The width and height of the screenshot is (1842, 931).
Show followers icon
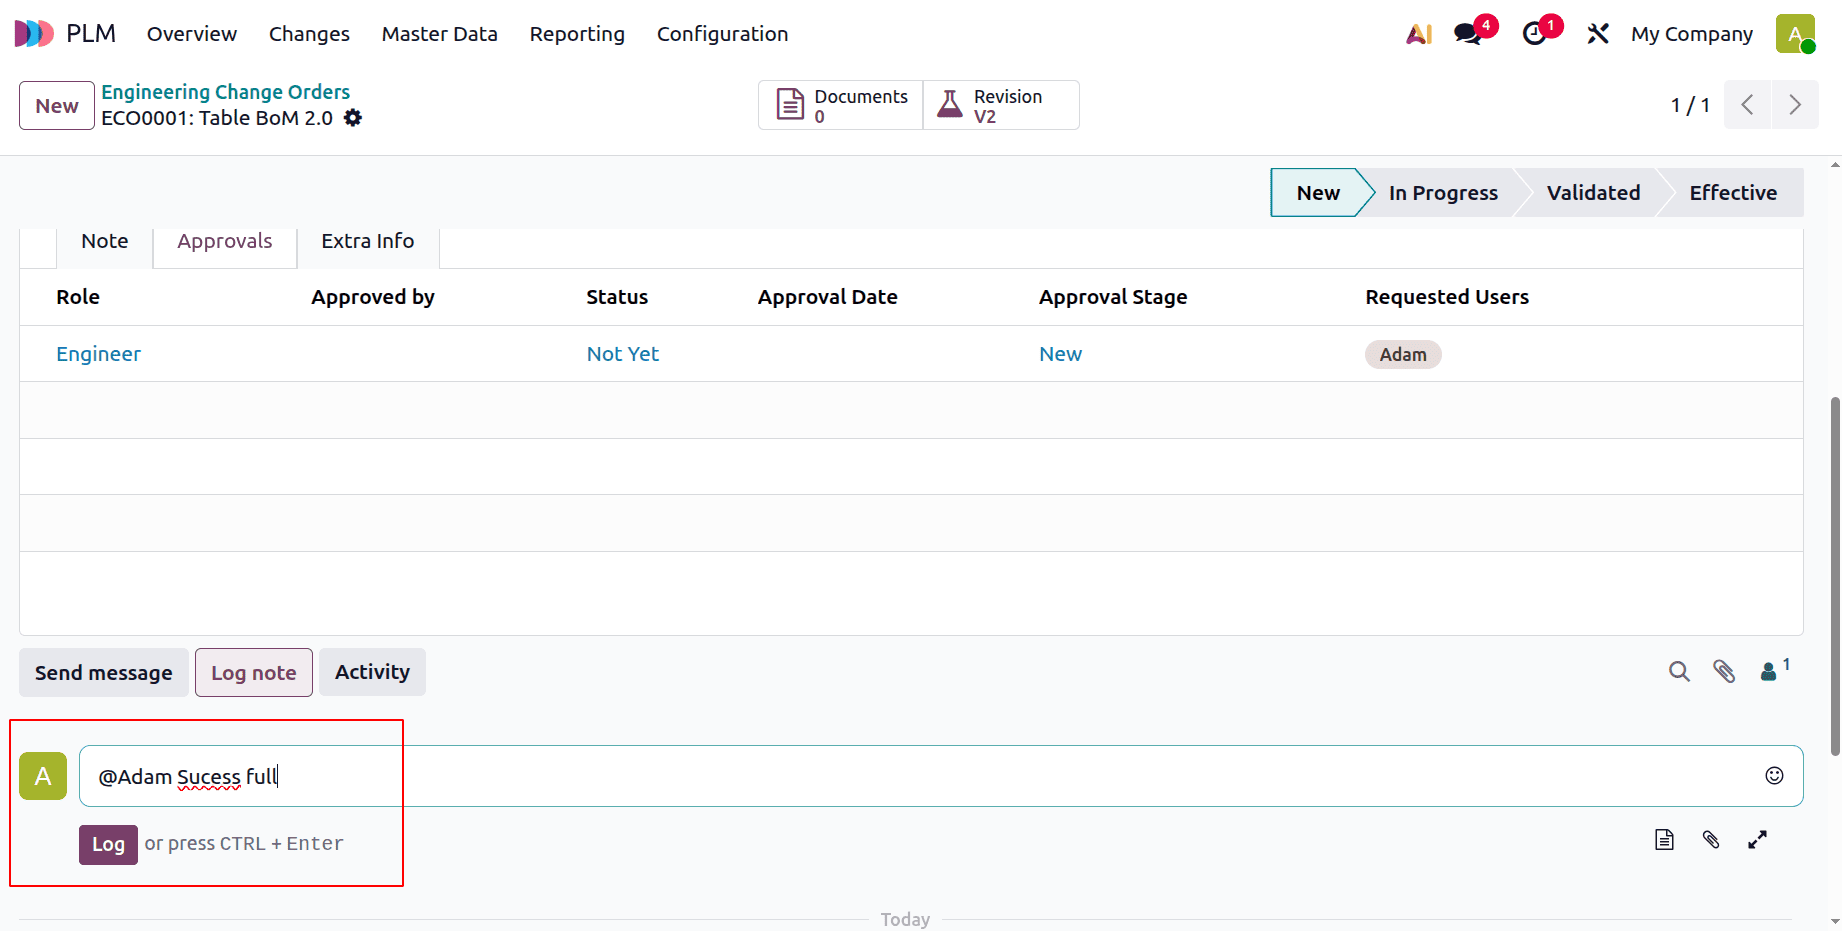(x=1774, y=670)
